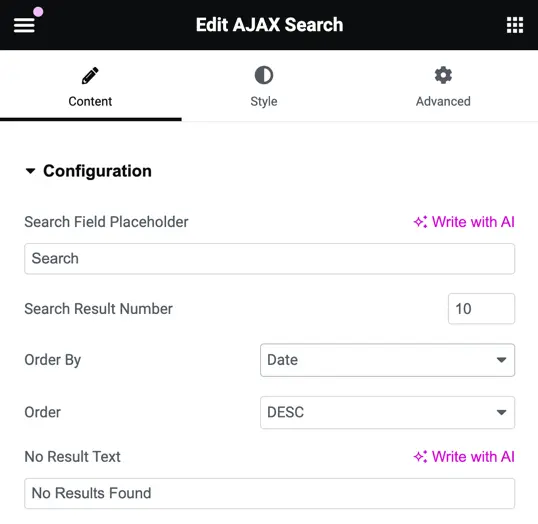The height and width of the screenshot is (524, 538).
Task: Open the widgets grid icon
Action: point(515,25)
